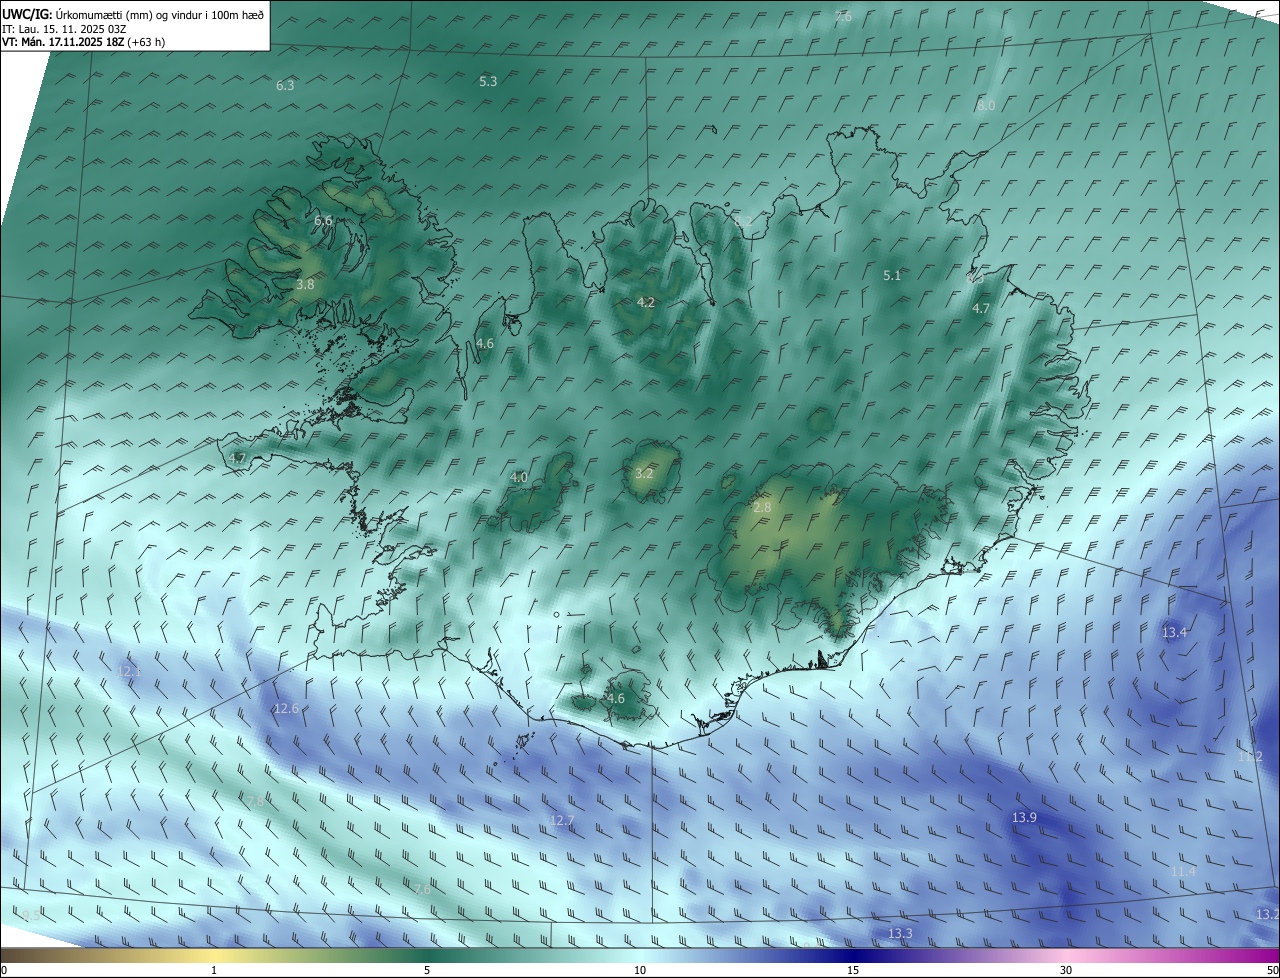Click the '10' tick label on the colour scale
This screenshot has width=1280, height=978.
click(x=640, y=971)
